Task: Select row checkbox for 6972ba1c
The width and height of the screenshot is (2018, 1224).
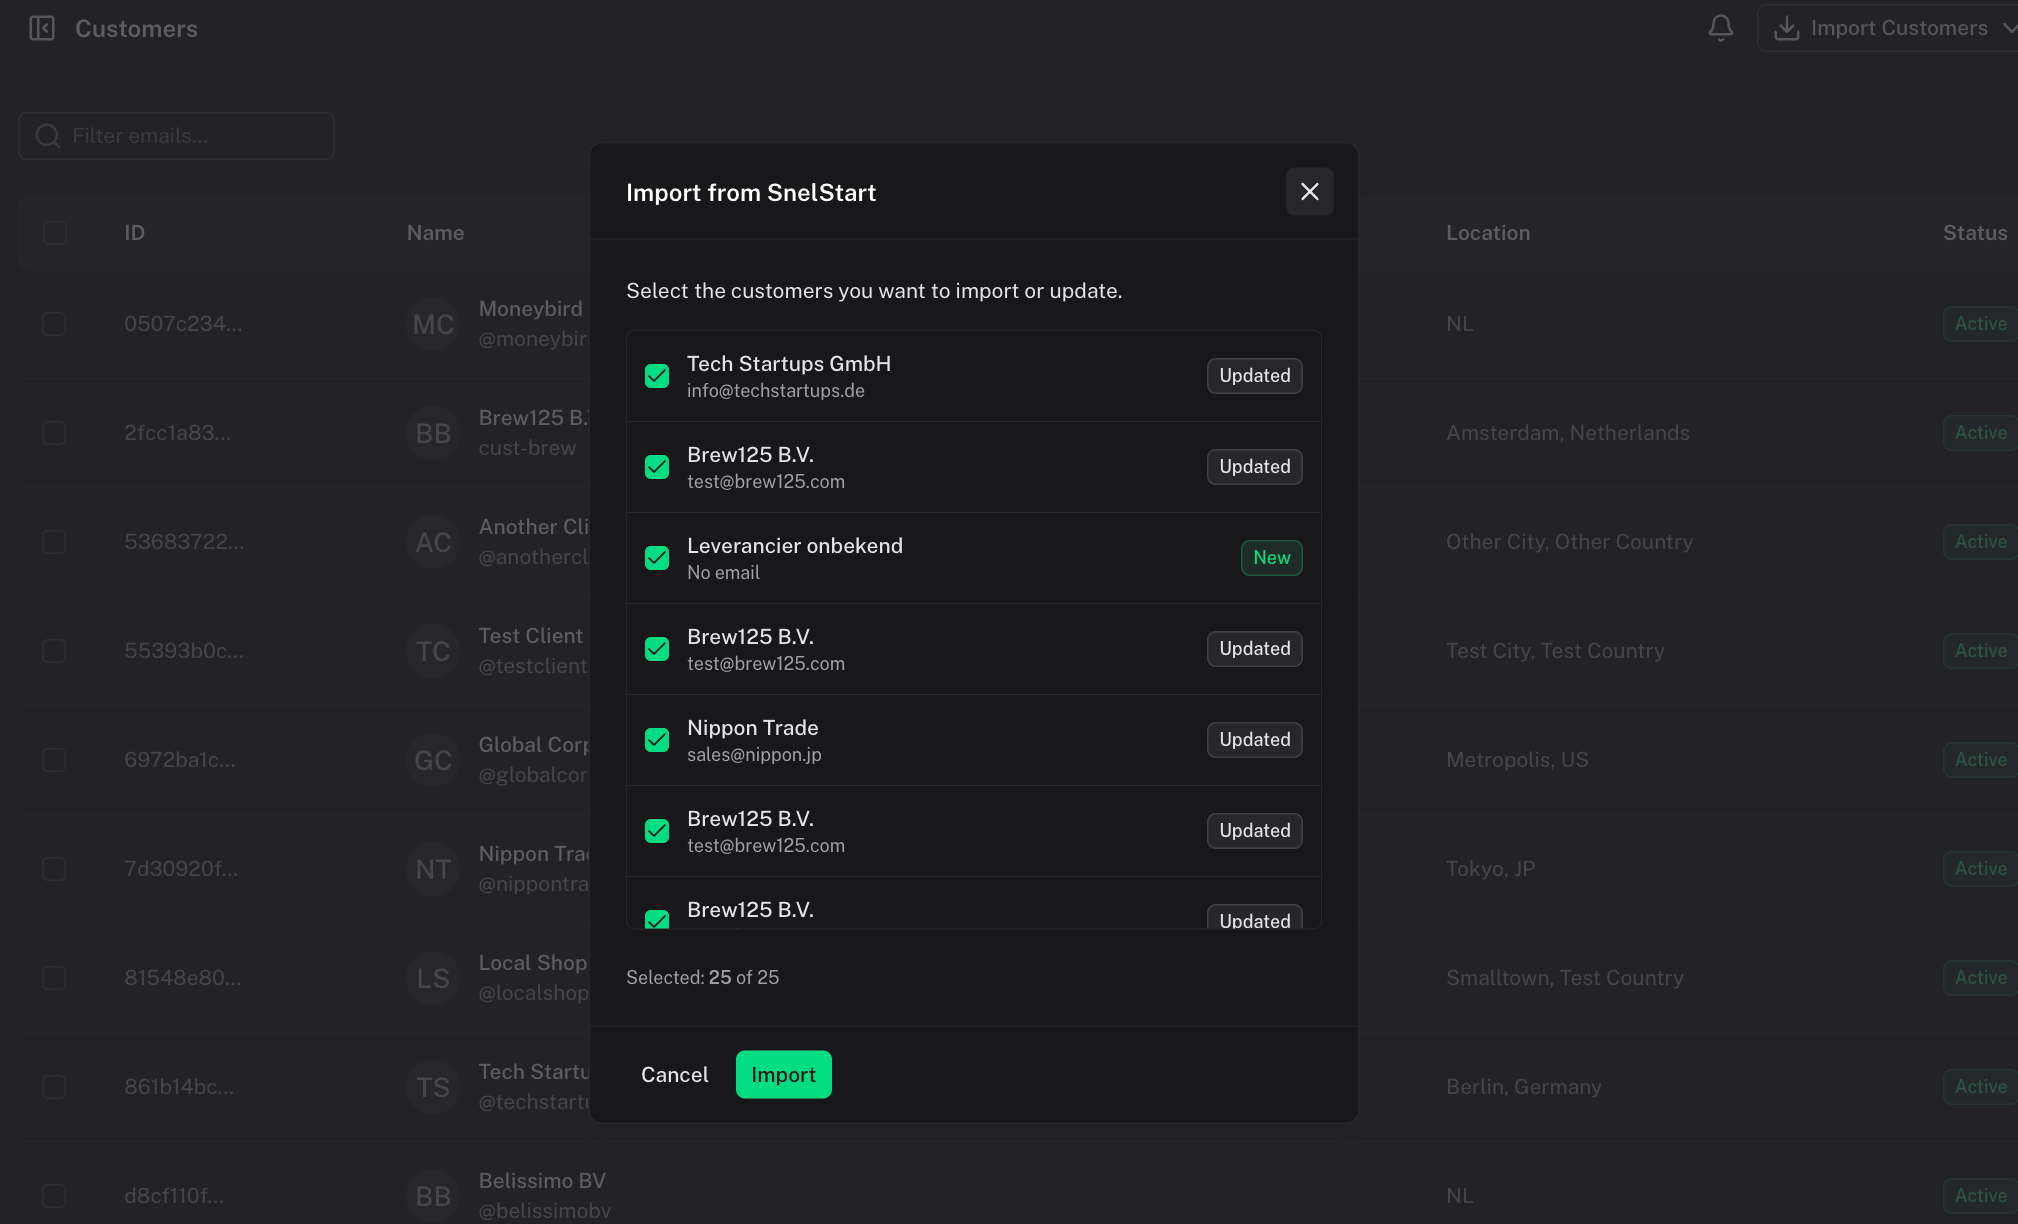Action: [x=54, y=760]
